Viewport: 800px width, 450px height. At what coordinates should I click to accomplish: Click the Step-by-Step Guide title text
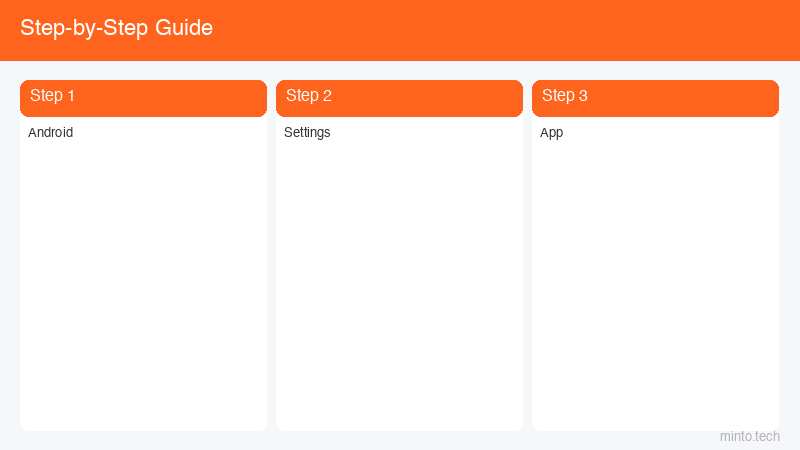coord(116,28)
